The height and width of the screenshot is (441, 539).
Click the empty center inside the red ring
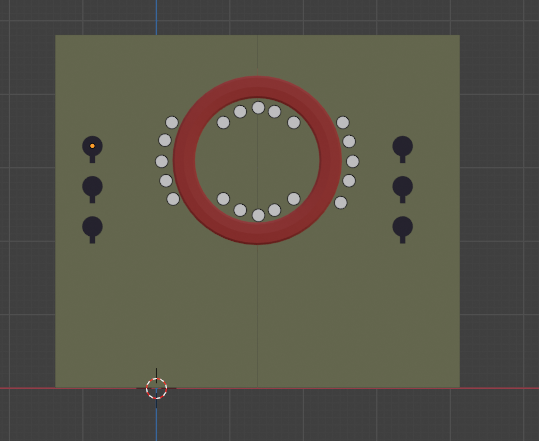257,161
